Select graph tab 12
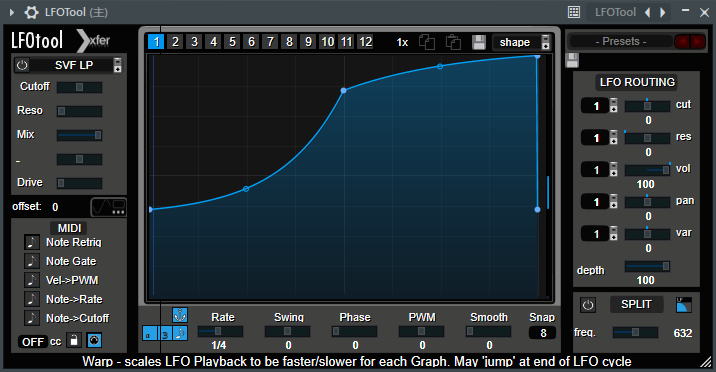Viewport: 716px width, 372px height. click(x=365, y=42)
